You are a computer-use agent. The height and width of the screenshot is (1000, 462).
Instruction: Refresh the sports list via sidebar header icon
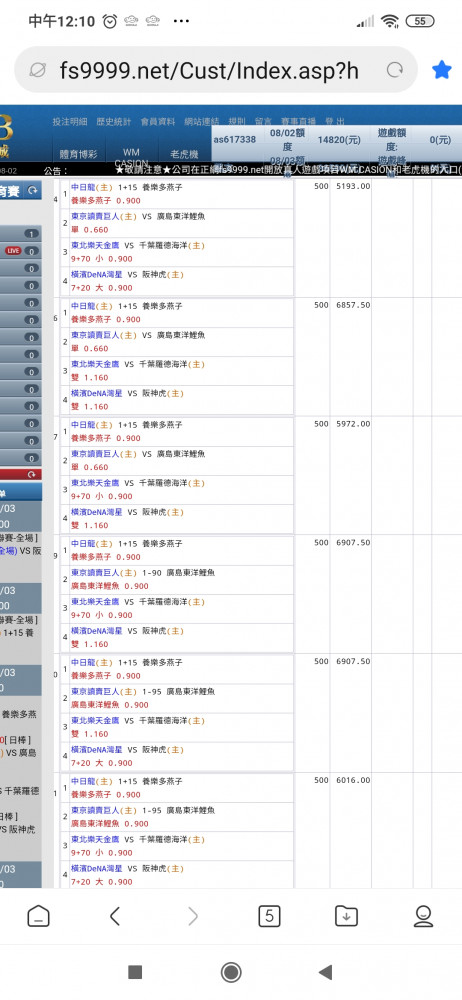pos(32,191)
